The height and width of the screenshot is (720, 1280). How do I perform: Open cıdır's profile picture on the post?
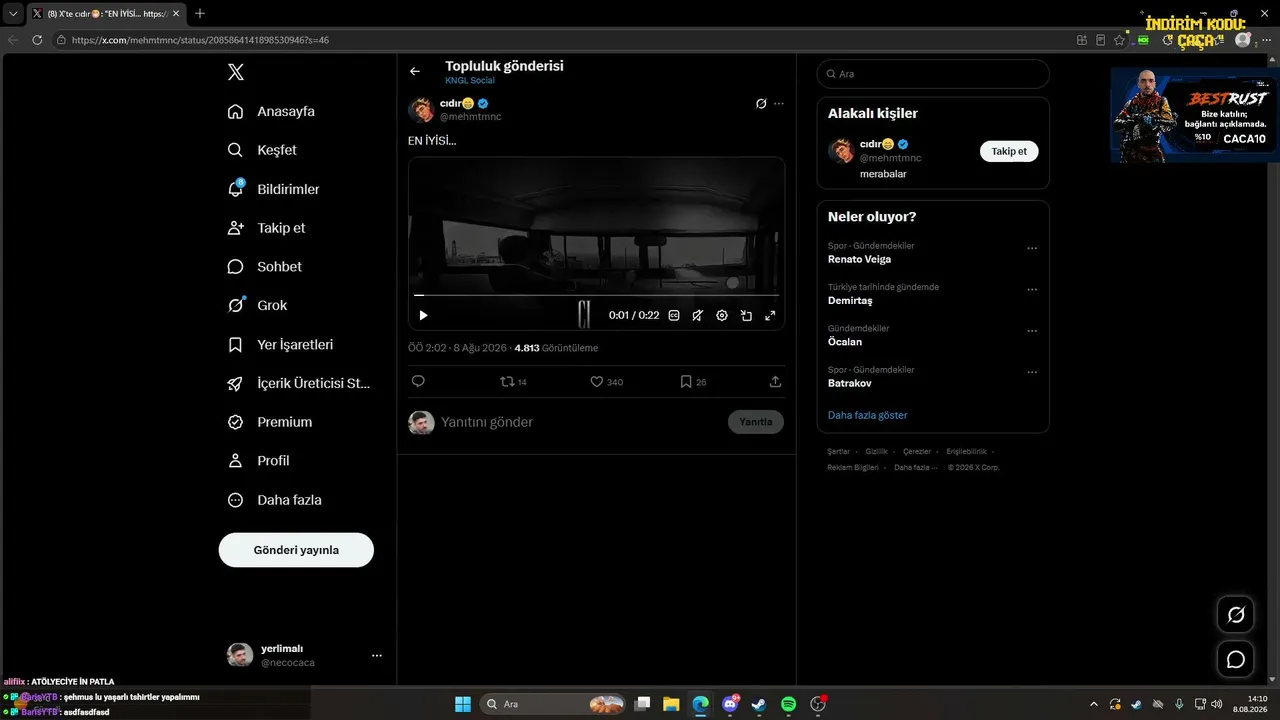(x=421, y=110)
